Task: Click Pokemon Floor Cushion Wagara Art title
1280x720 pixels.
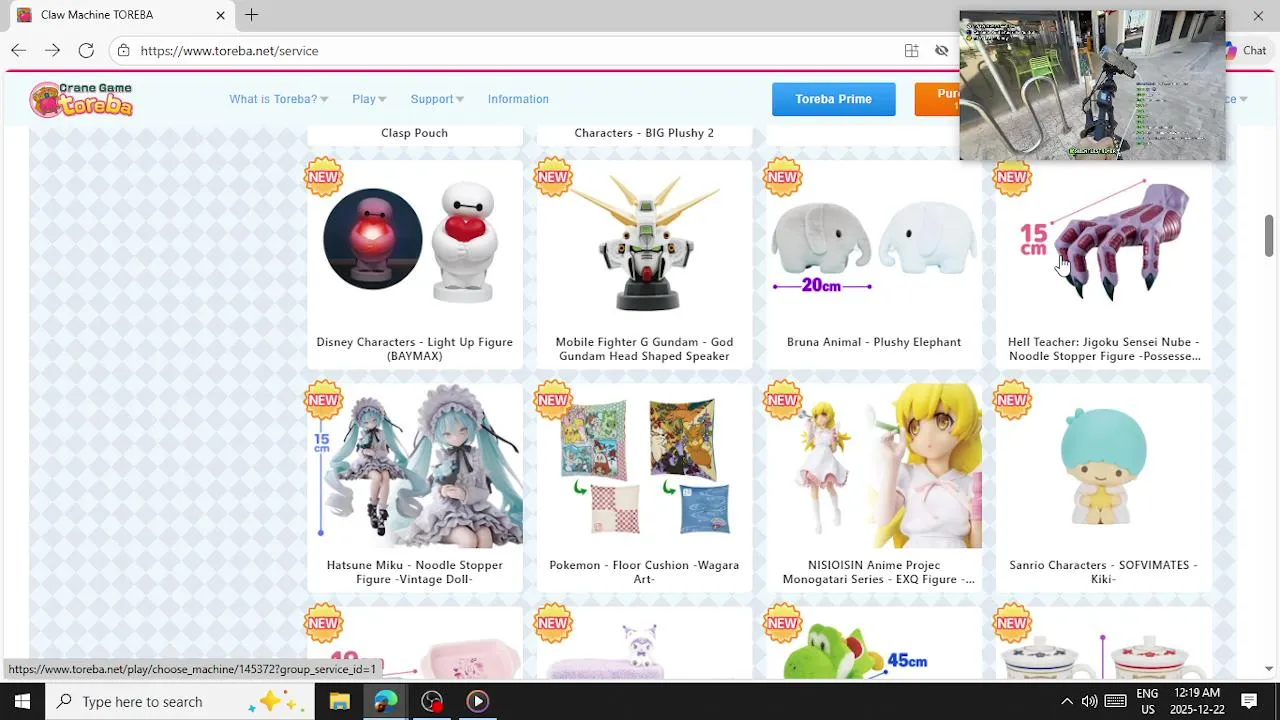Action: pyautogui.click(x=644, y=572)
